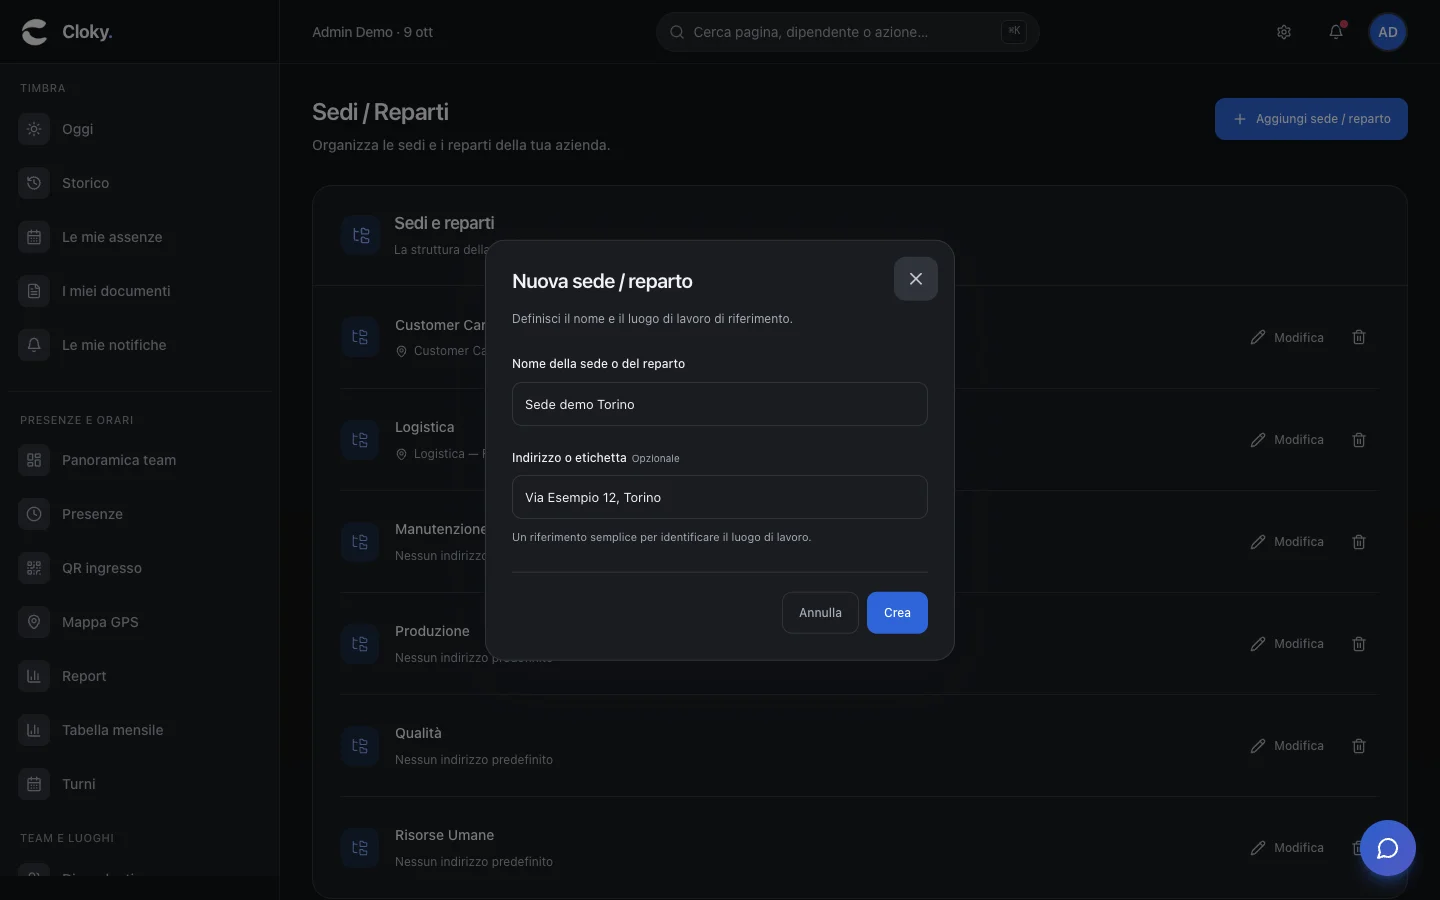This screenshot has height=900, width=1440.
Task: Click the search bar Cerca pagina
Action: click(848, 32)
